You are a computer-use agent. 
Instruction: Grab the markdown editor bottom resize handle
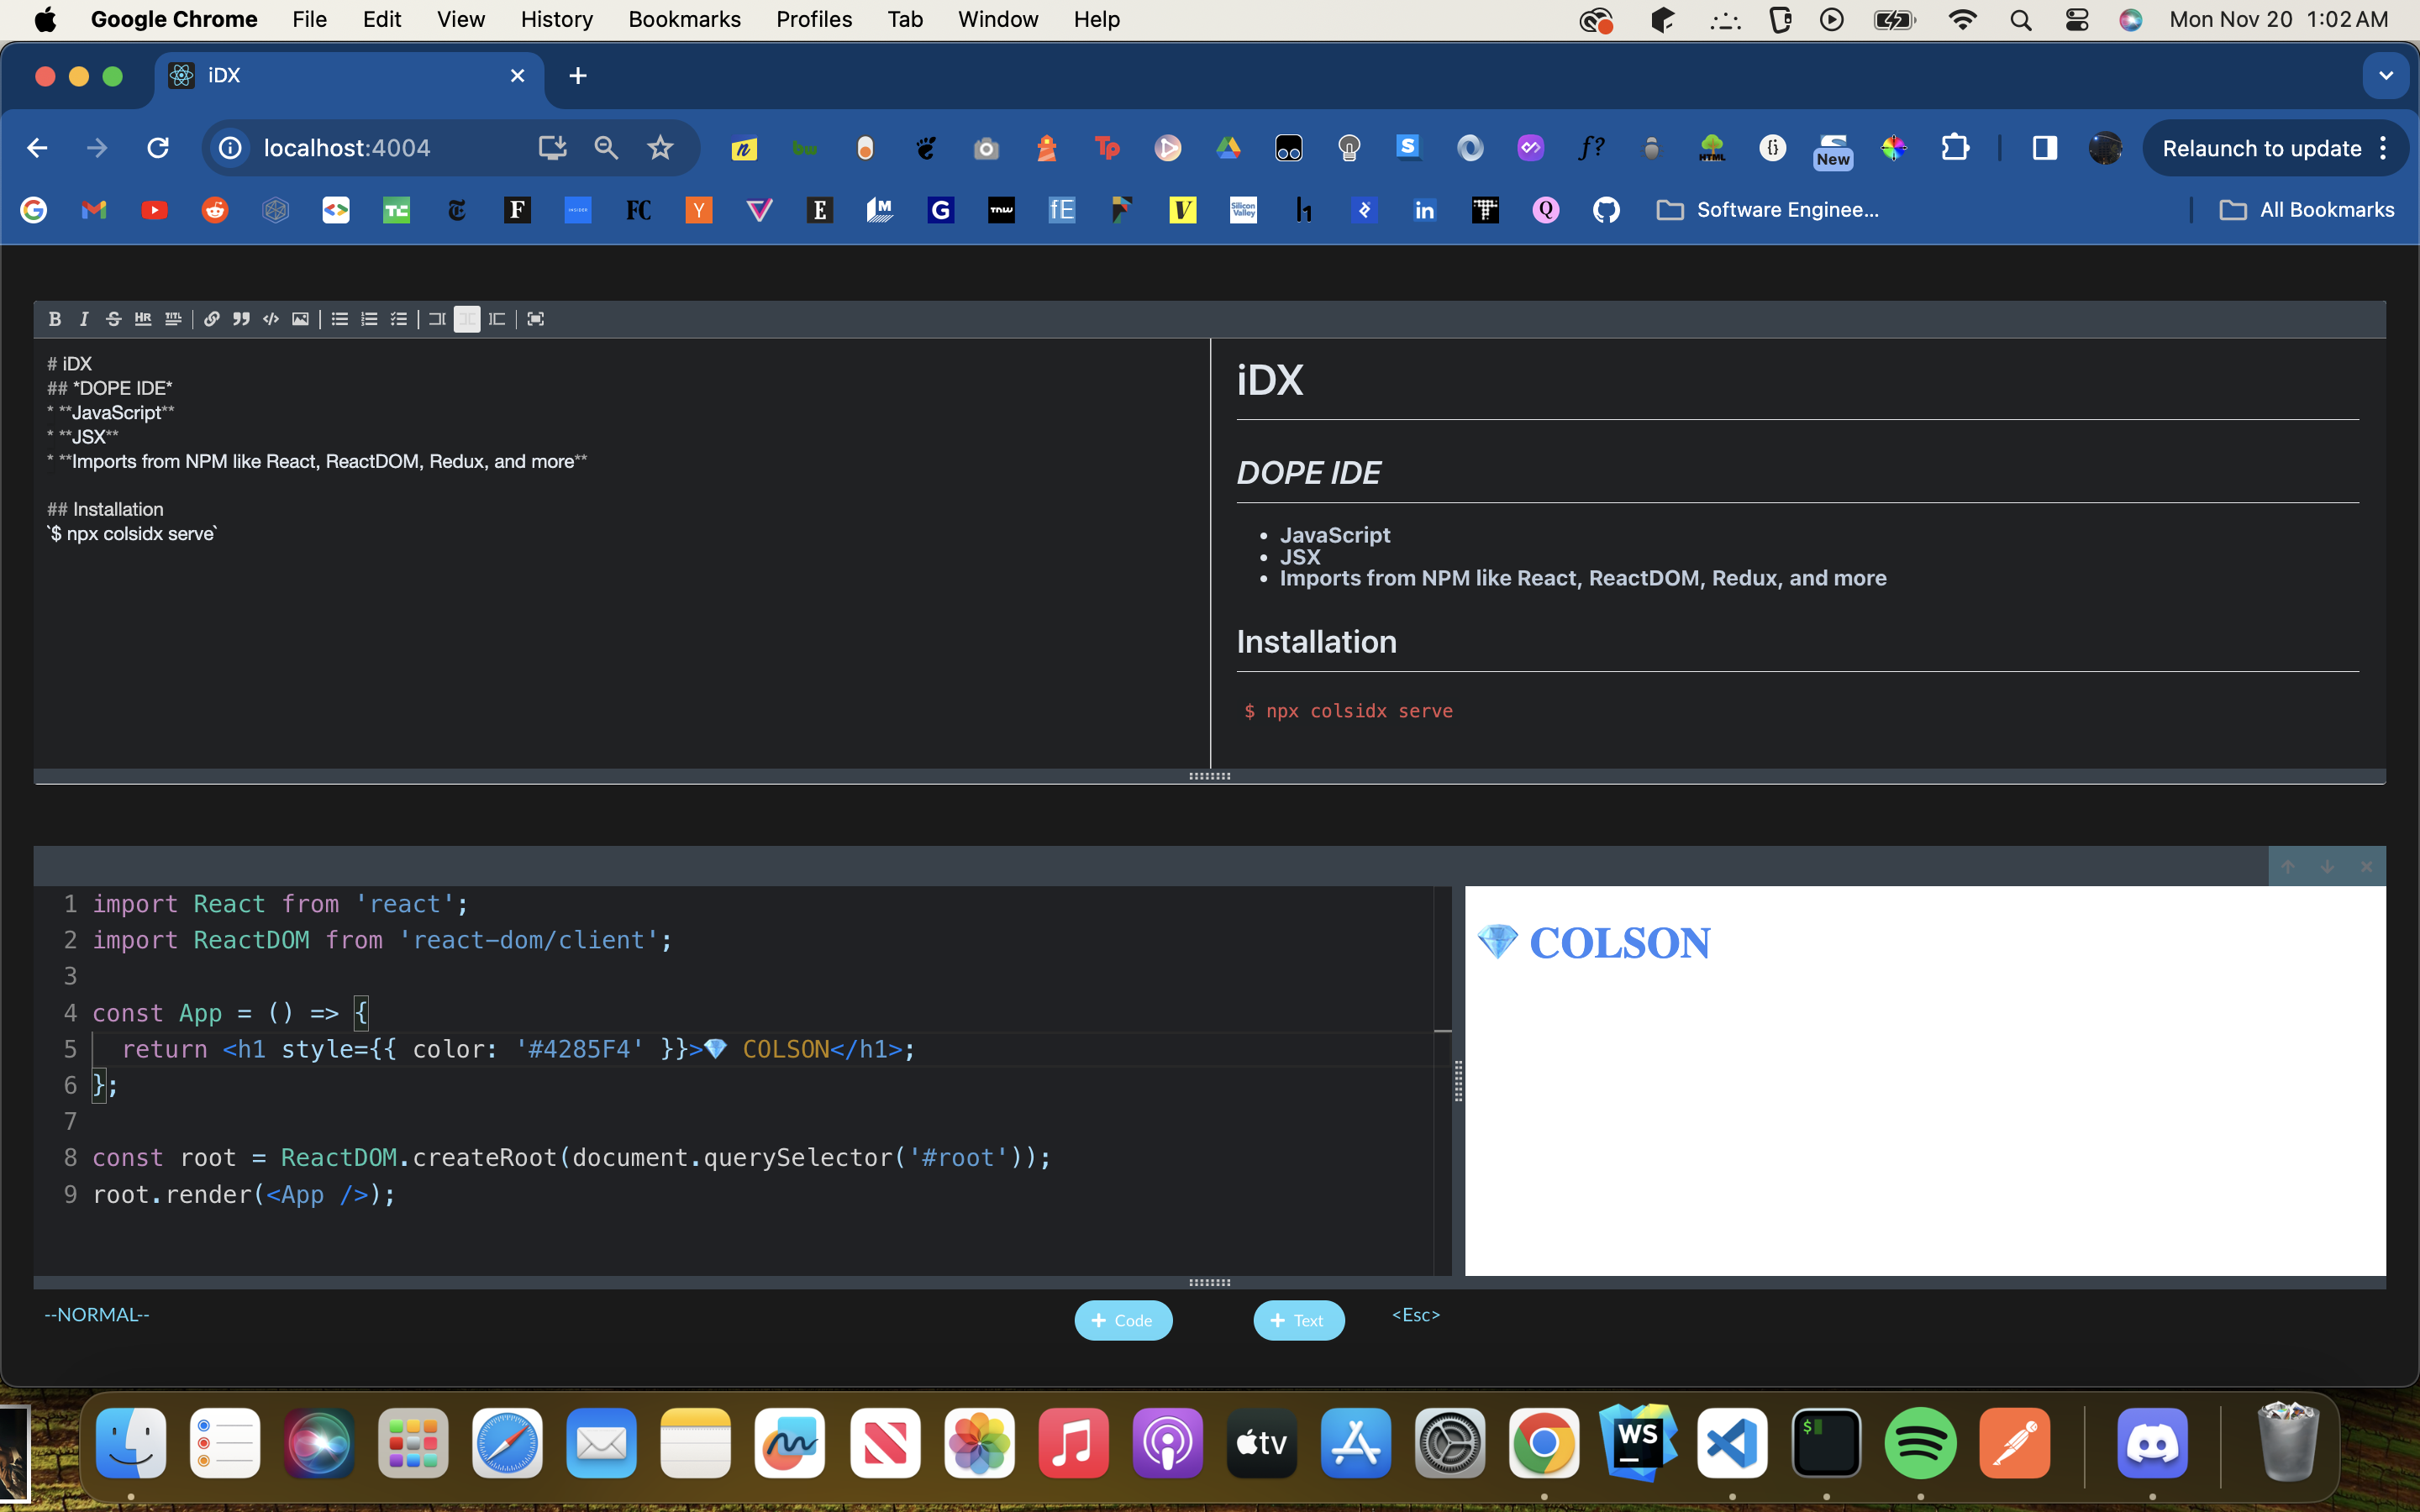coord(1209,776)
